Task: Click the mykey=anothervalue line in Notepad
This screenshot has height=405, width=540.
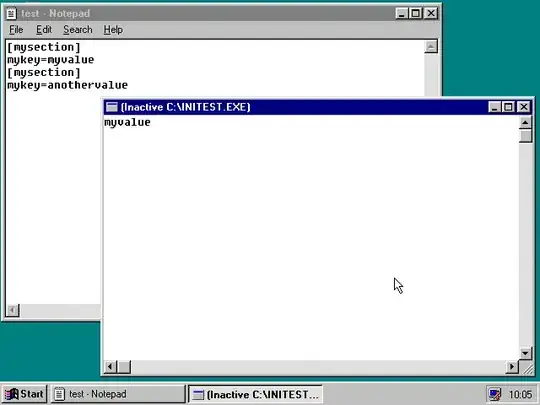Action: [68, 85]
